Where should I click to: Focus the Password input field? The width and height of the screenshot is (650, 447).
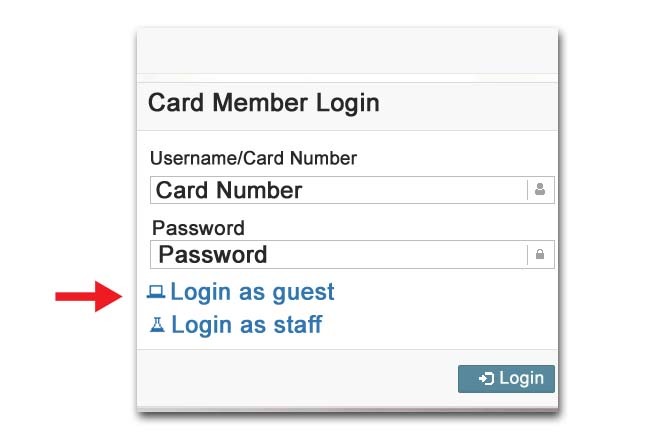[x=352, y=254]
